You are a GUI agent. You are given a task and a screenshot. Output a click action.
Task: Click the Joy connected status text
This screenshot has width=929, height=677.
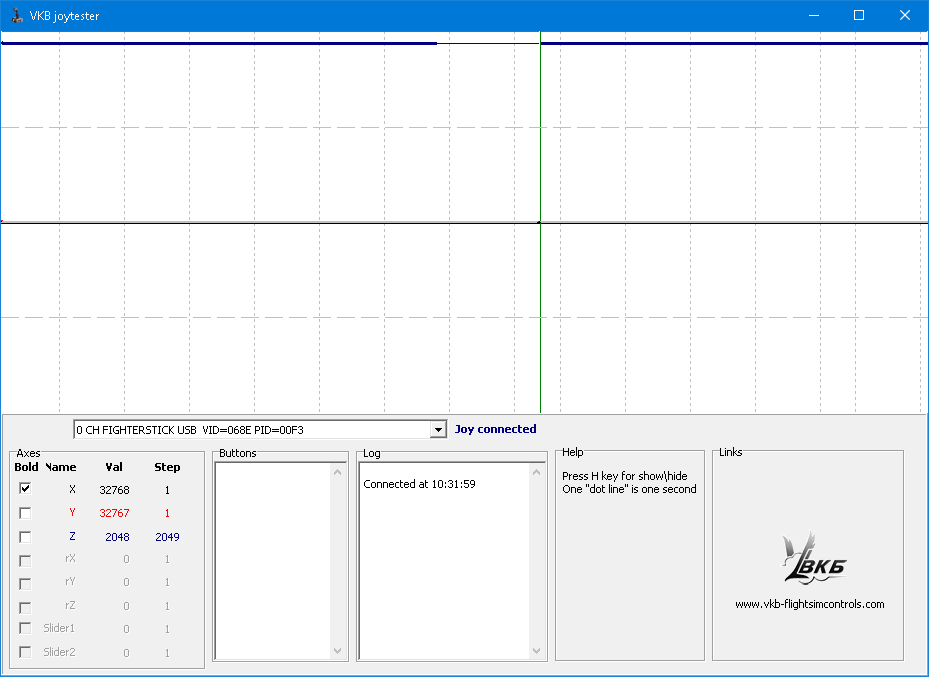coord(495,429)
